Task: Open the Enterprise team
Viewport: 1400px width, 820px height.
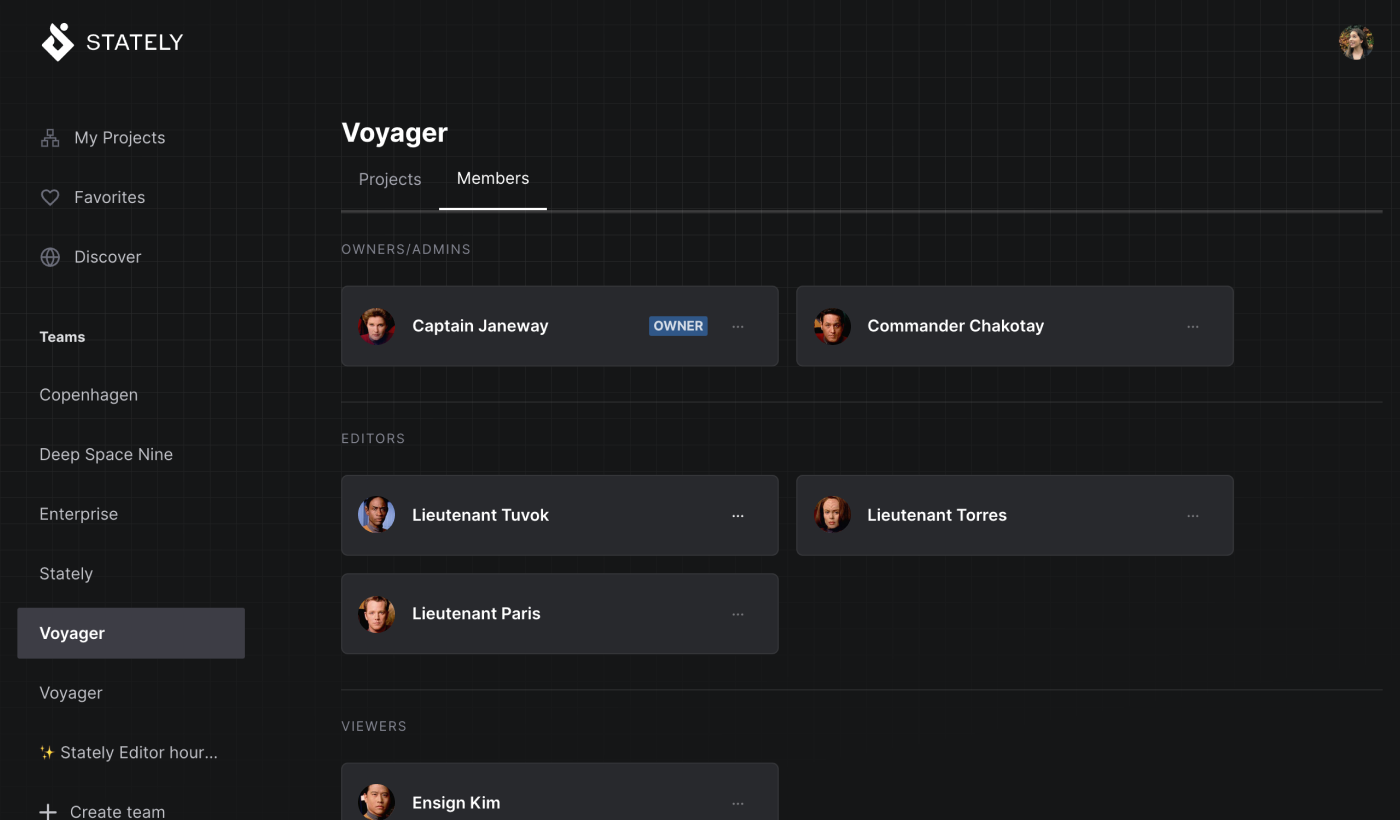Action: 79,514
